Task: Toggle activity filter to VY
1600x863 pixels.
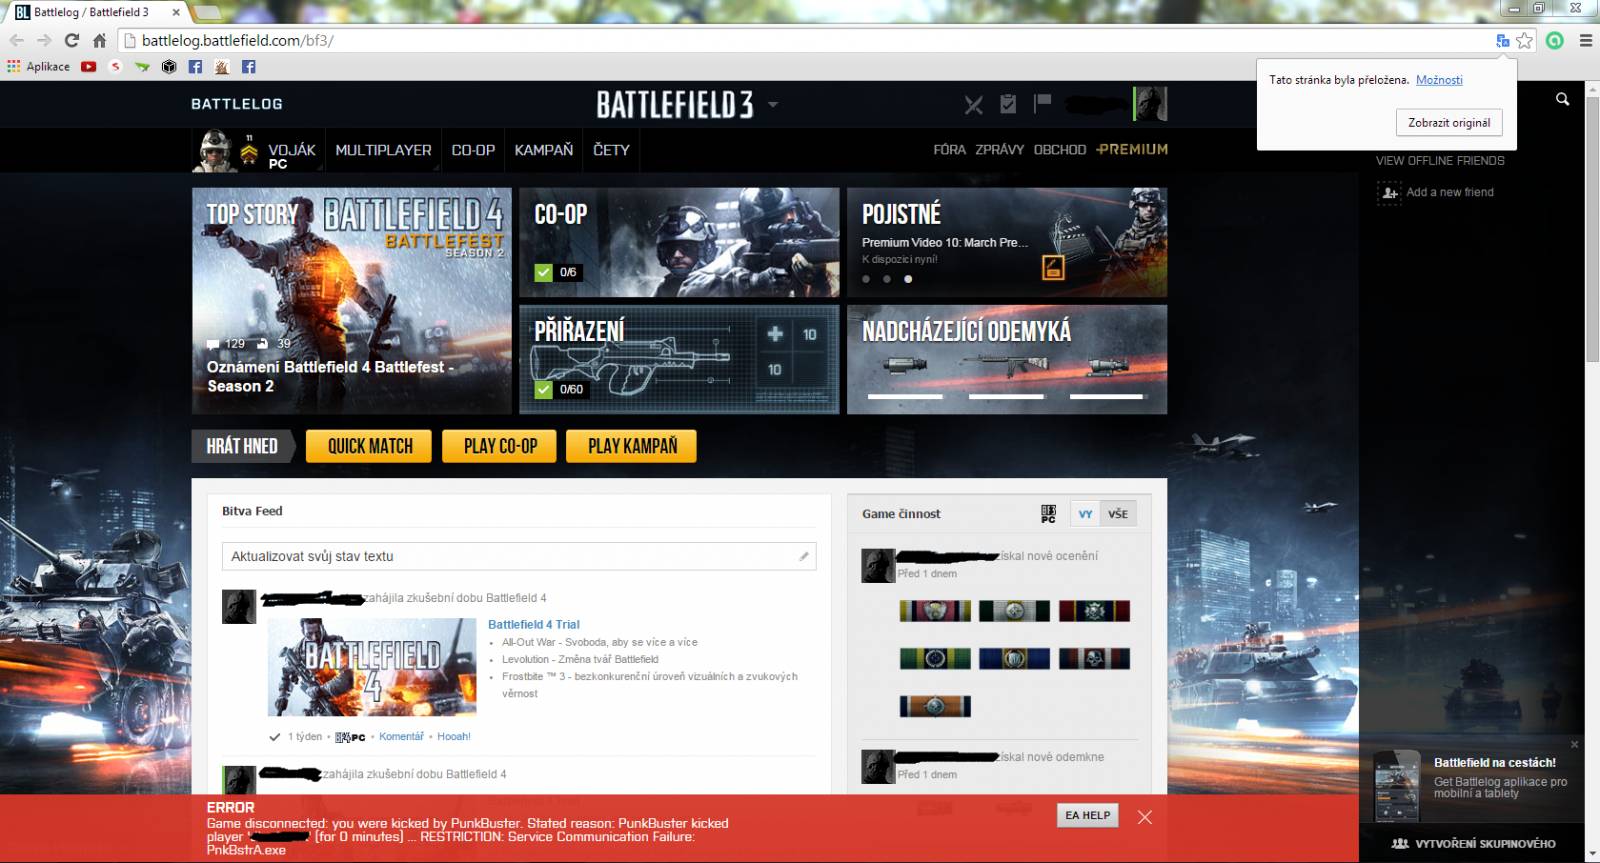Action: click(1085, 514)
